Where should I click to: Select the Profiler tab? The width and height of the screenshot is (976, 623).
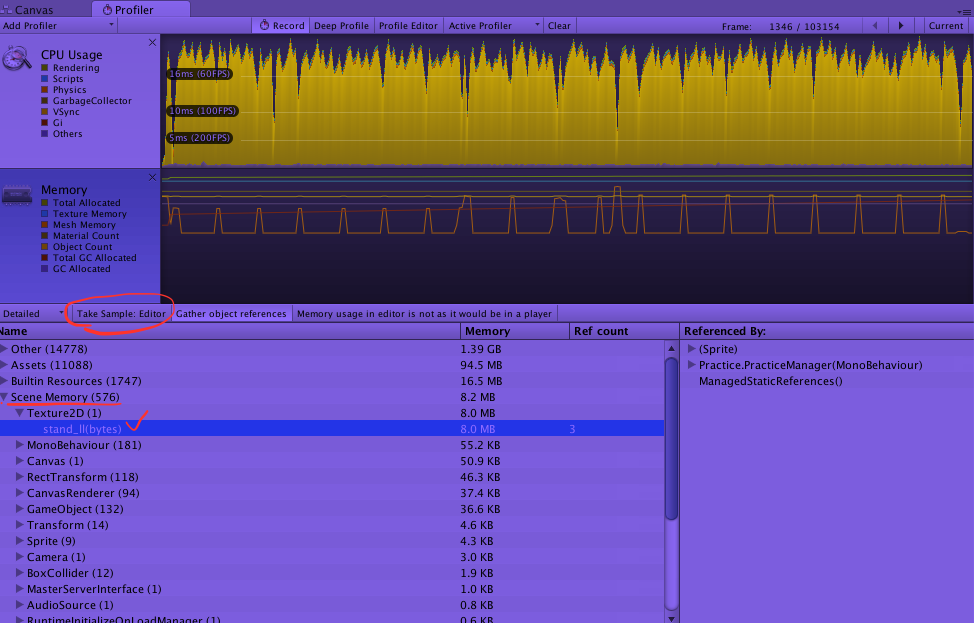click(x=141, y=9)
